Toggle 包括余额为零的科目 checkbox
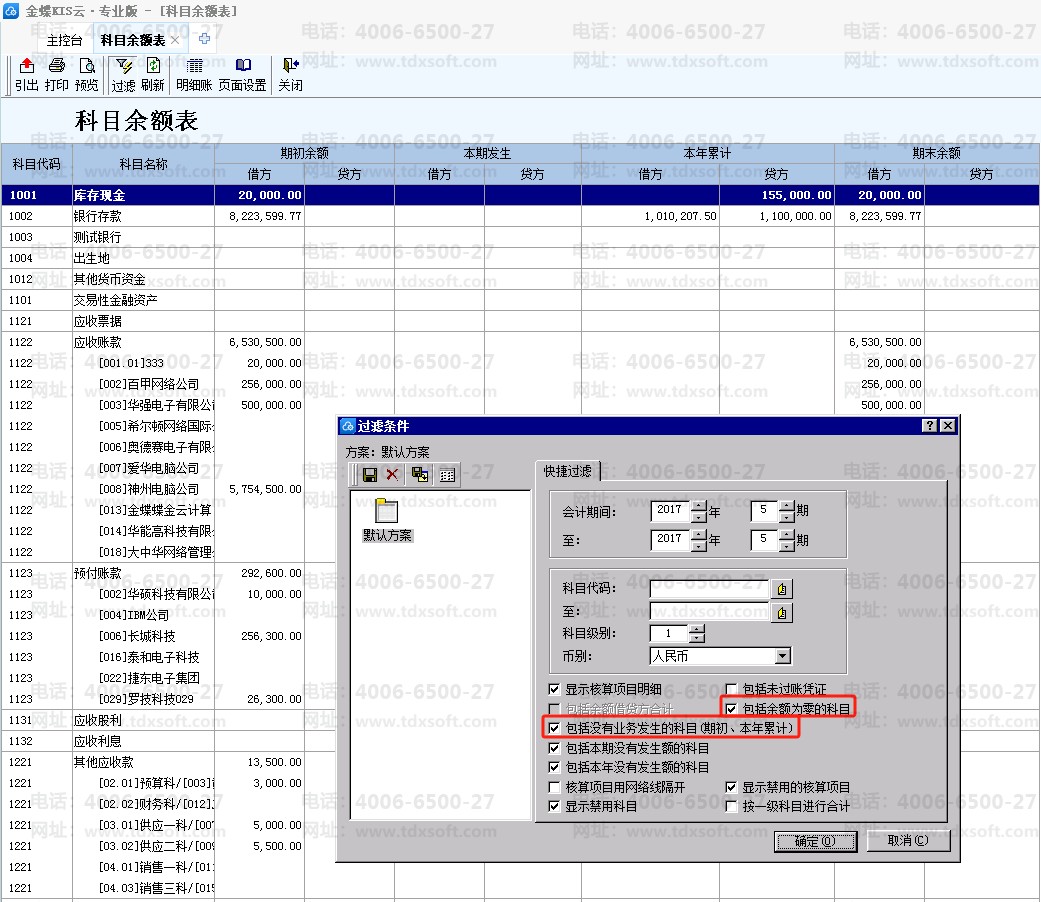Viewport: 1041px width, 902px height. (731, 709)
